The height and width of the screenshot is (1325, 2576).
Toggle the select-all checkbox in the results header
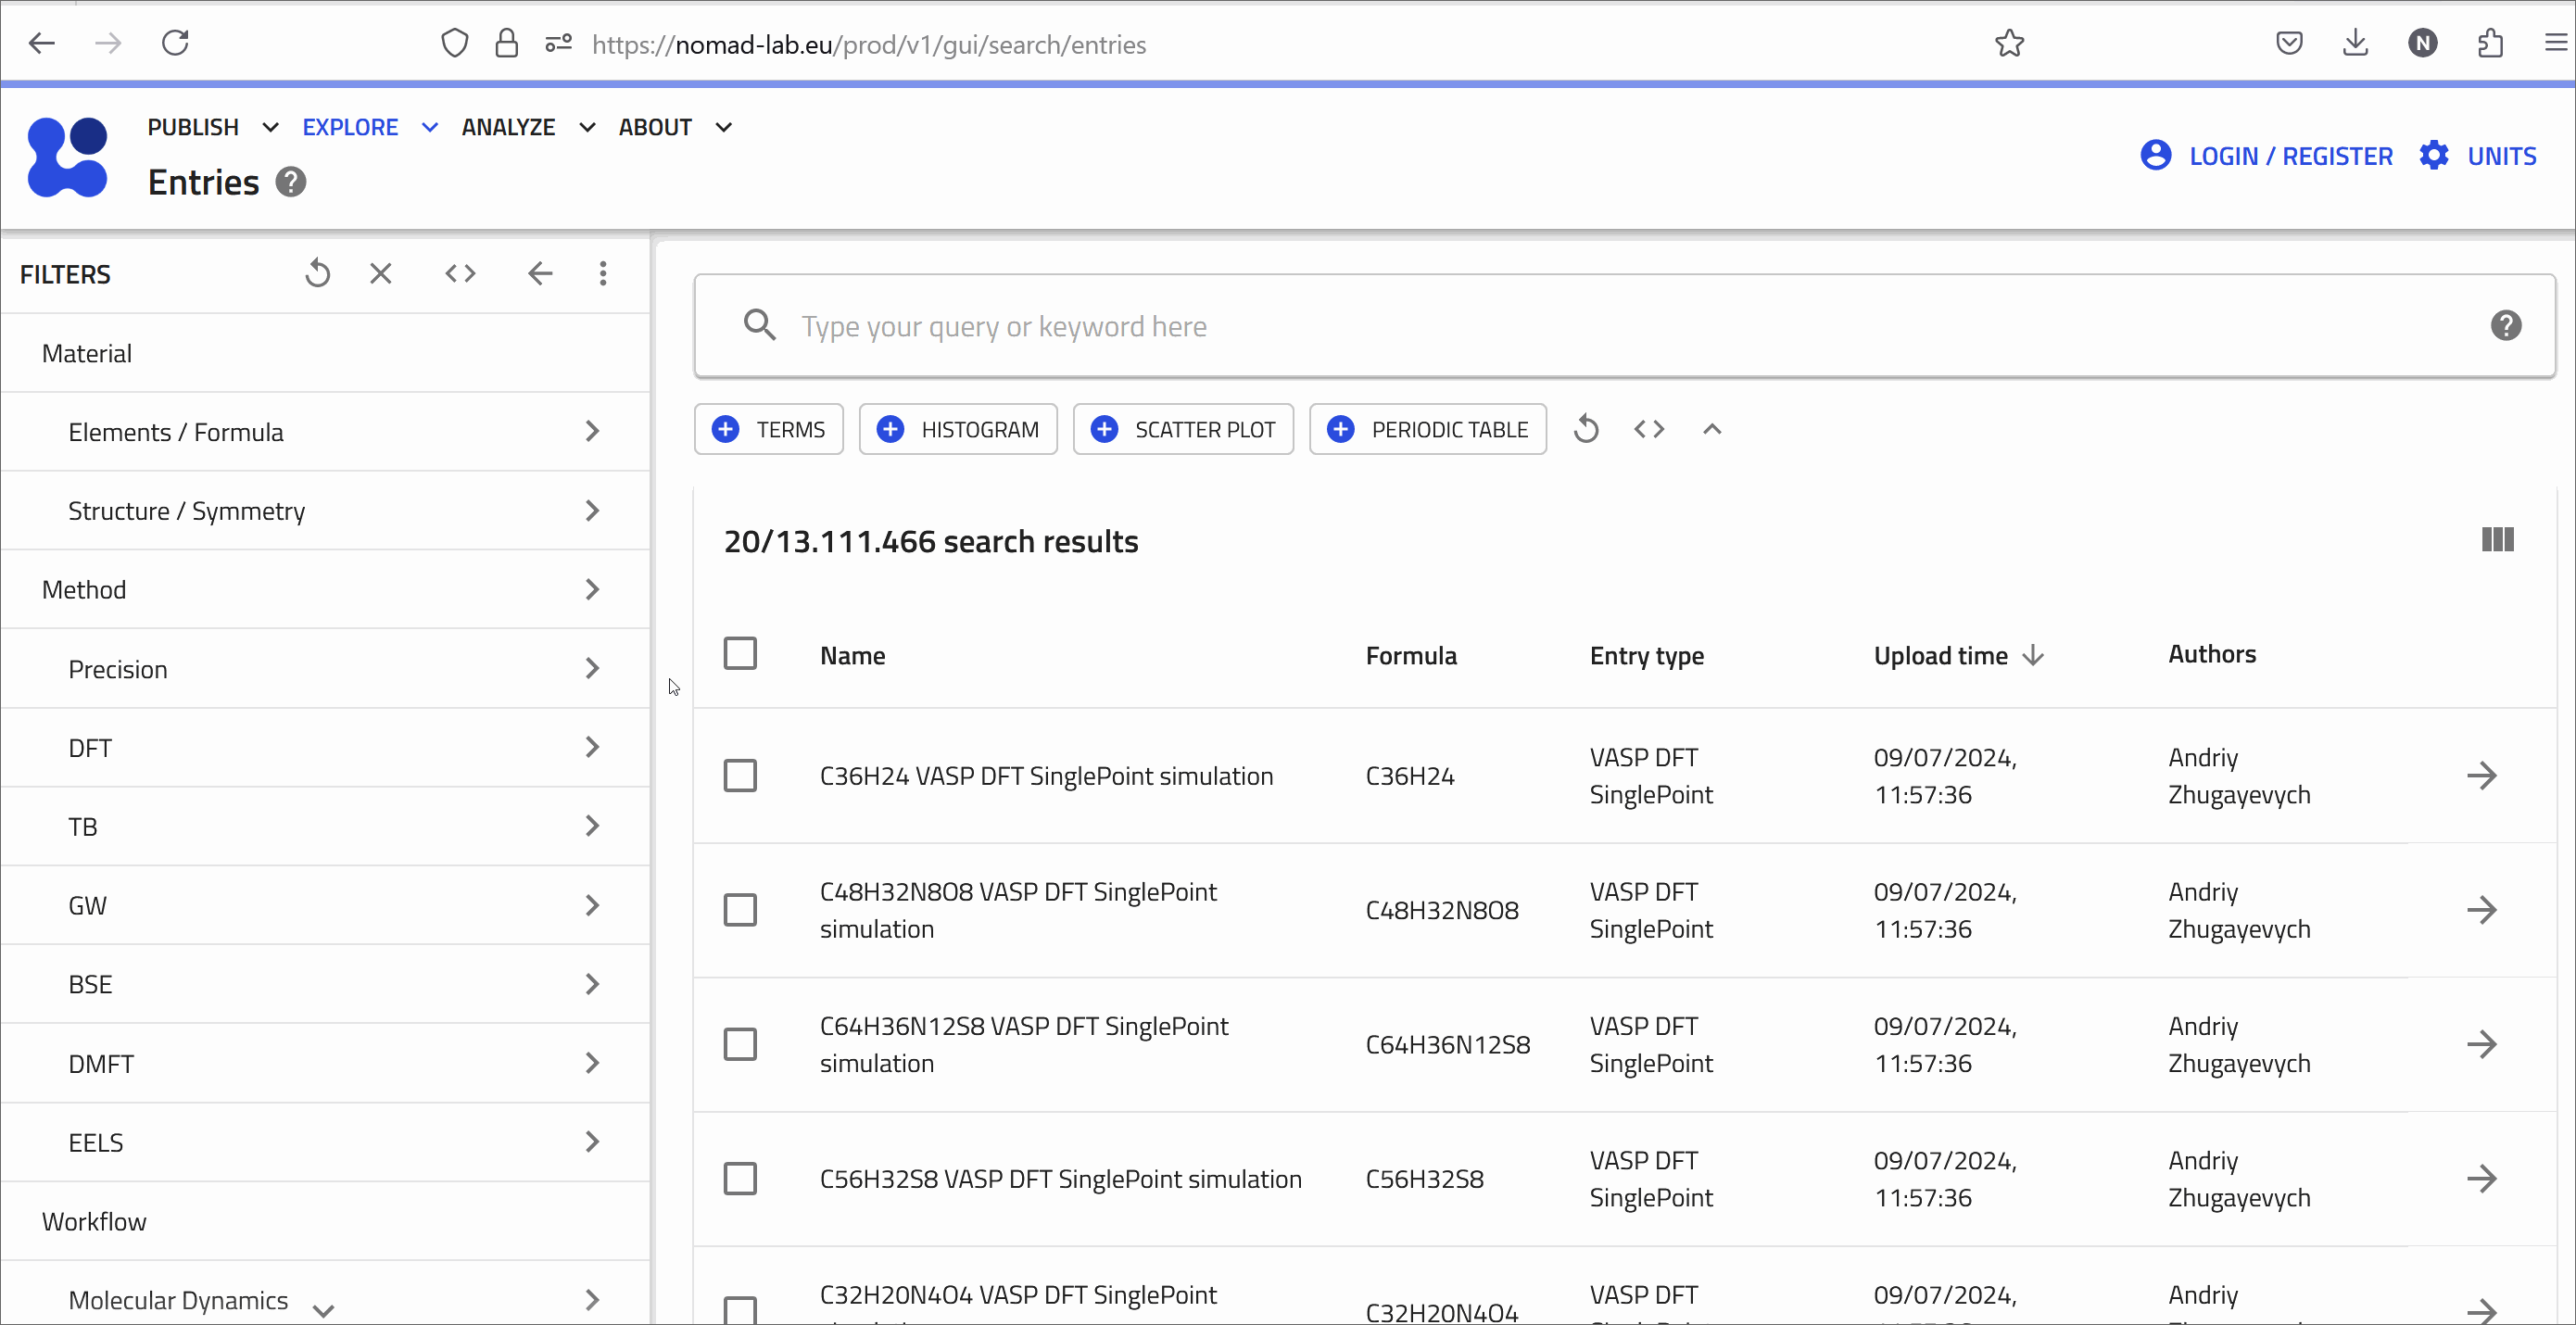click(x=741, y=653)
